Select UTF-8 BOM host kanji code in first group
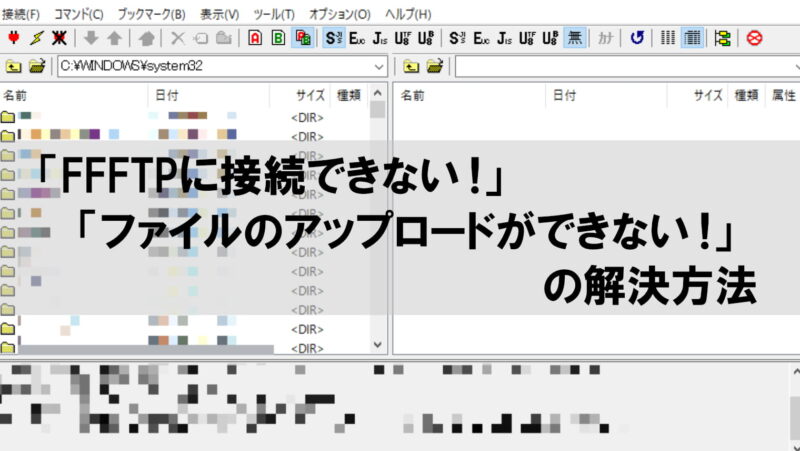The image size is (800, 451). pos(426,38)
